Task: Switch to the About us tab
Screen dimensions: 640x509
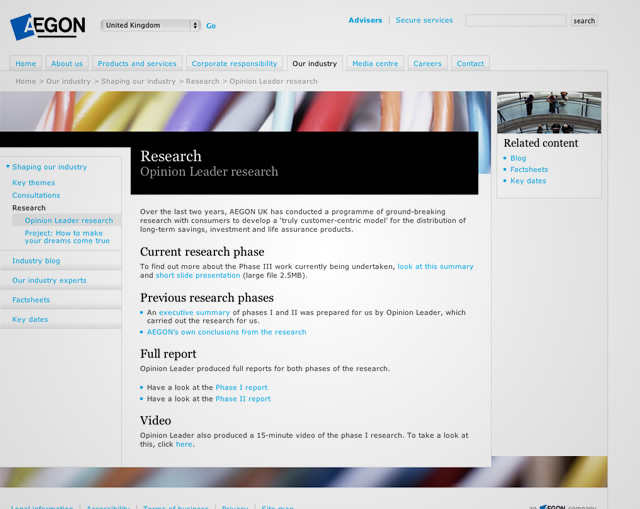Action: 67,63
